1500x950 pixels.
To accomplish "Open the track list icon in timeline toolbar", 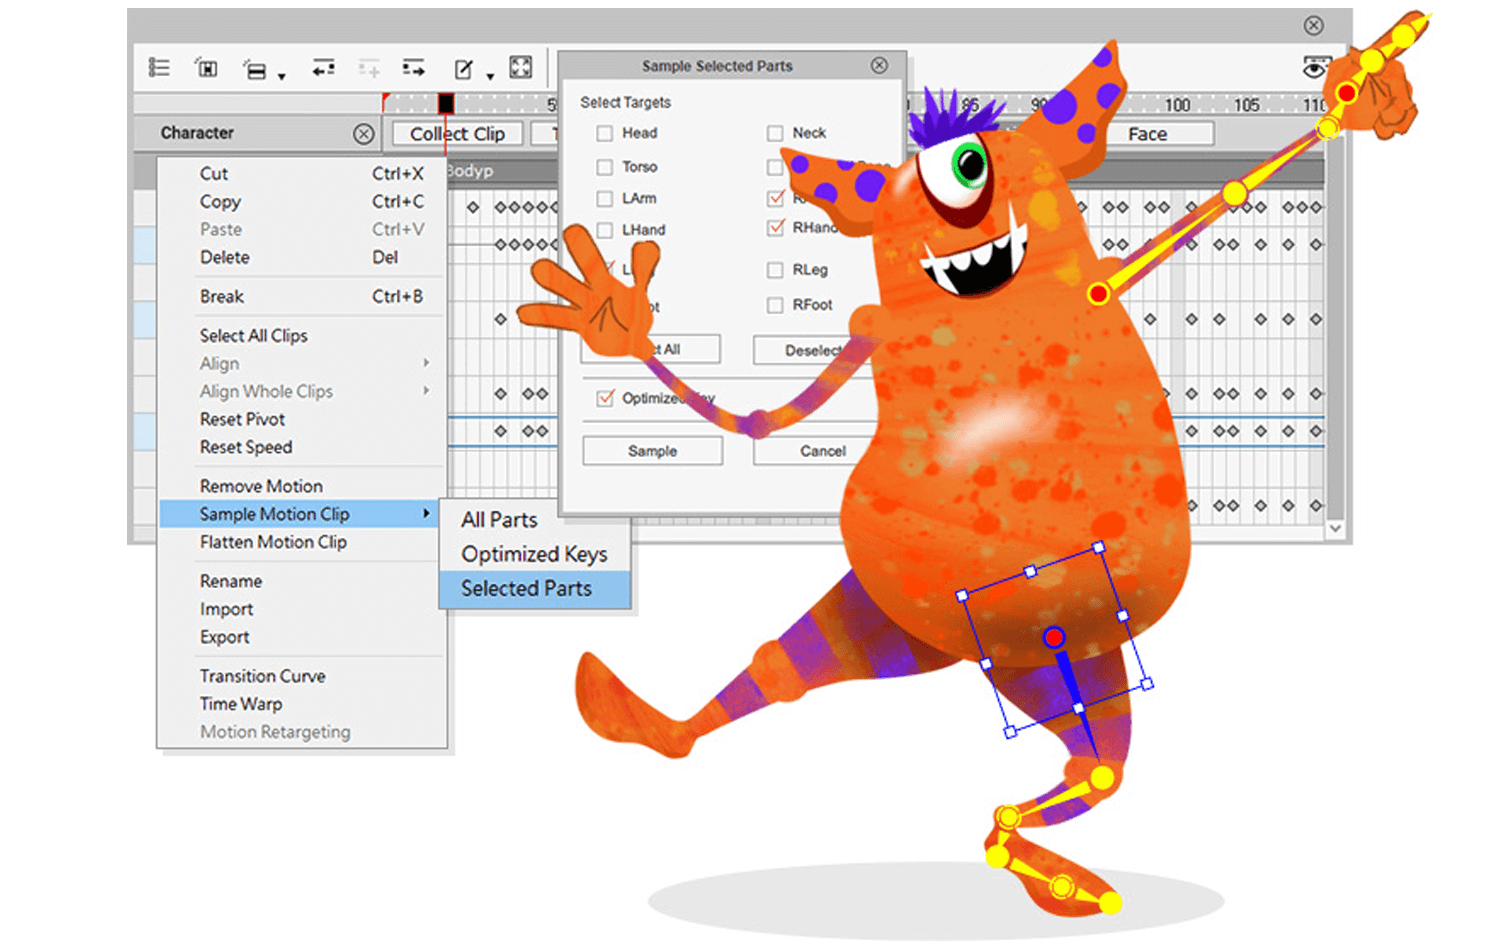I will [x=159, y=68].
